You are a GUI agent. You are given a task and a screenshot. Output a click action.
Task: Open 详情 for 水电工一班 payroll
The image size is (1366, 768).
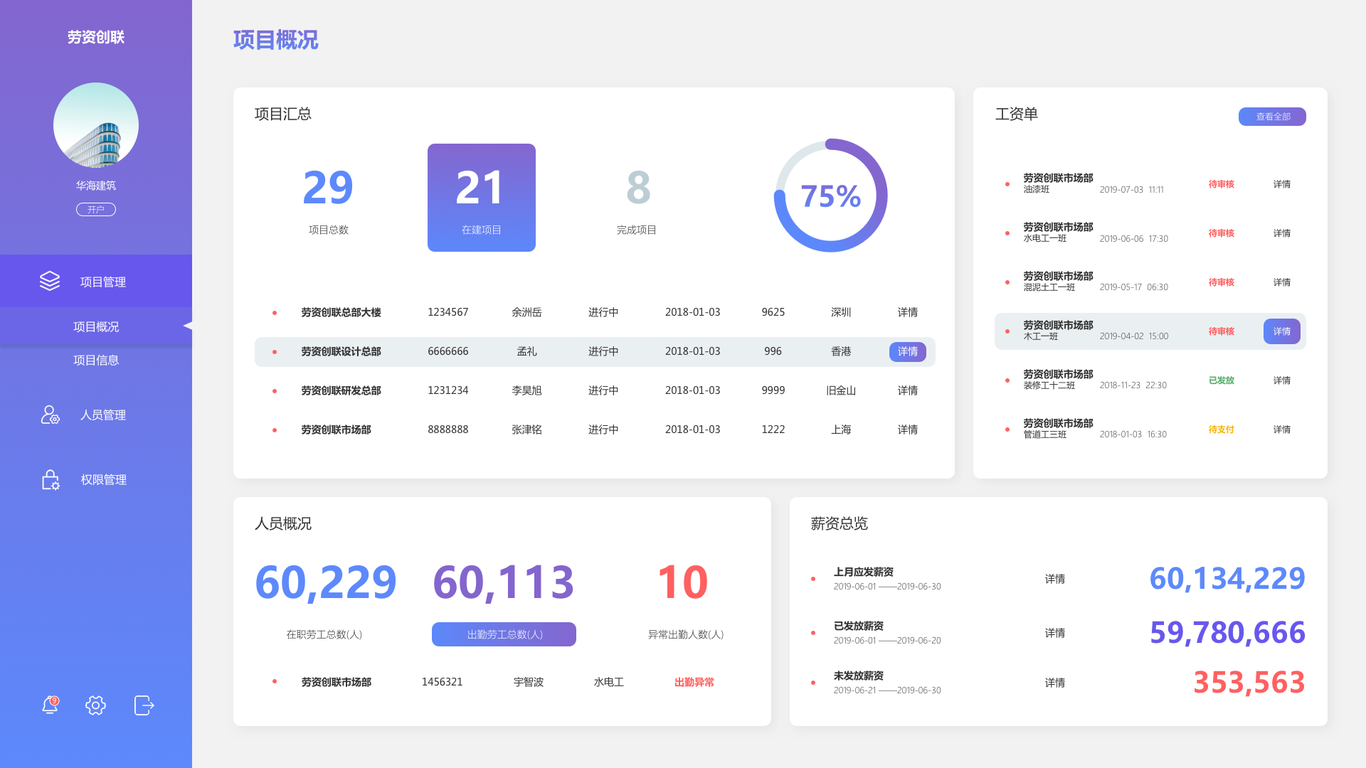click(1282, 233)
